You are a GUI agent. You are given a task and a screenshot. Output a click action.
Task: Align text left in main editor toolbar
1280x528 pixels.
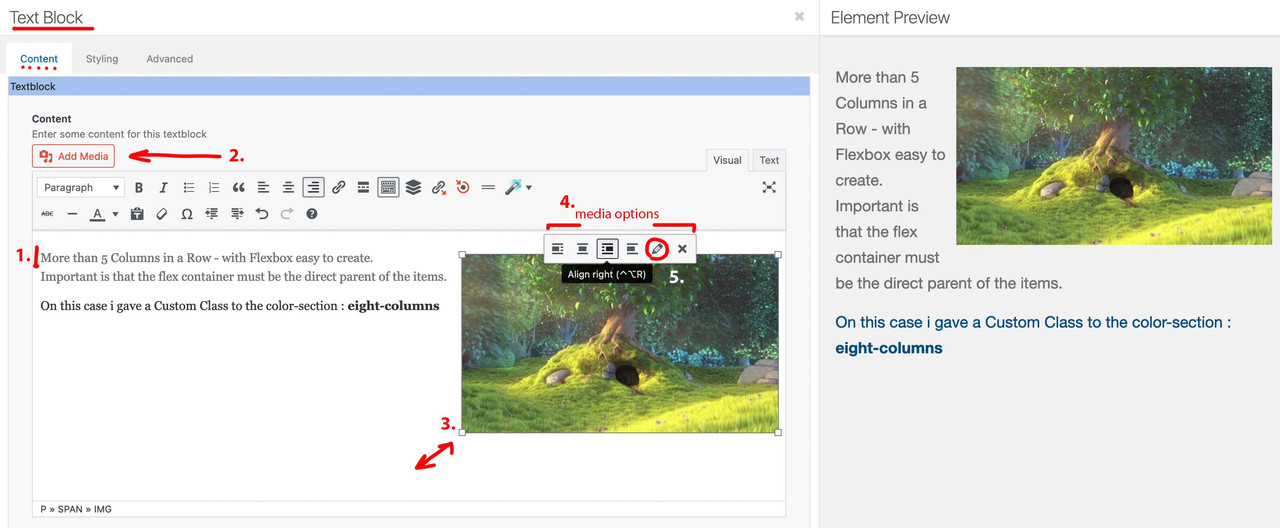click(x=264, y=187)
